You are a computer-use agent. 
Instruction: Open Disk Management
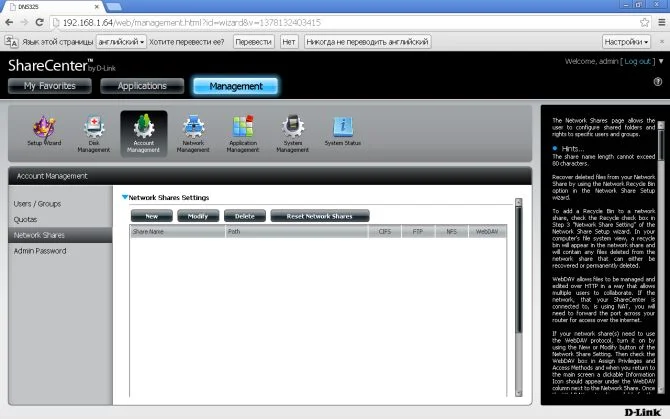(x=93, y=132)
